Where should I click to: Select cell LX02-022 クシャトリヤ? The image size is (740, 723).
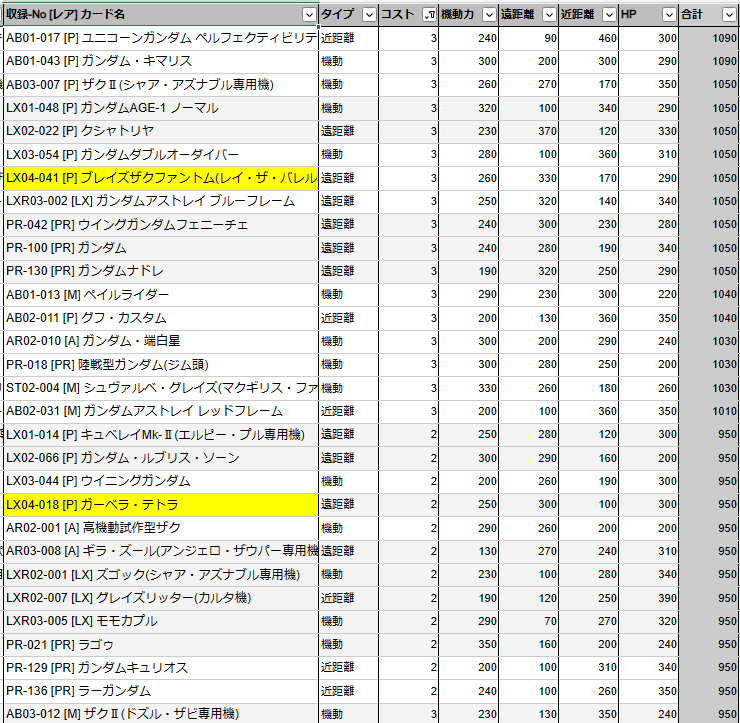[160, 131]
